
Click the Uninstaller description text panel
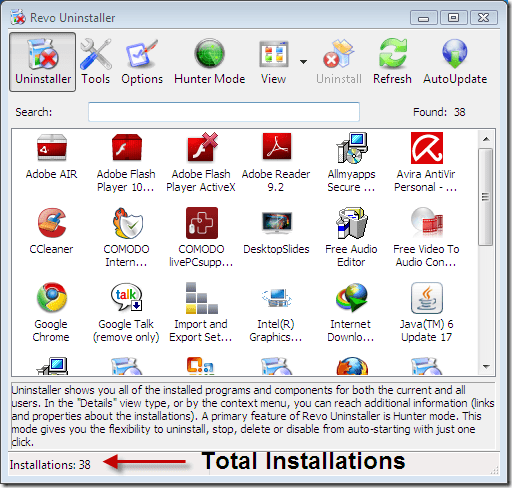pos(253,416)
